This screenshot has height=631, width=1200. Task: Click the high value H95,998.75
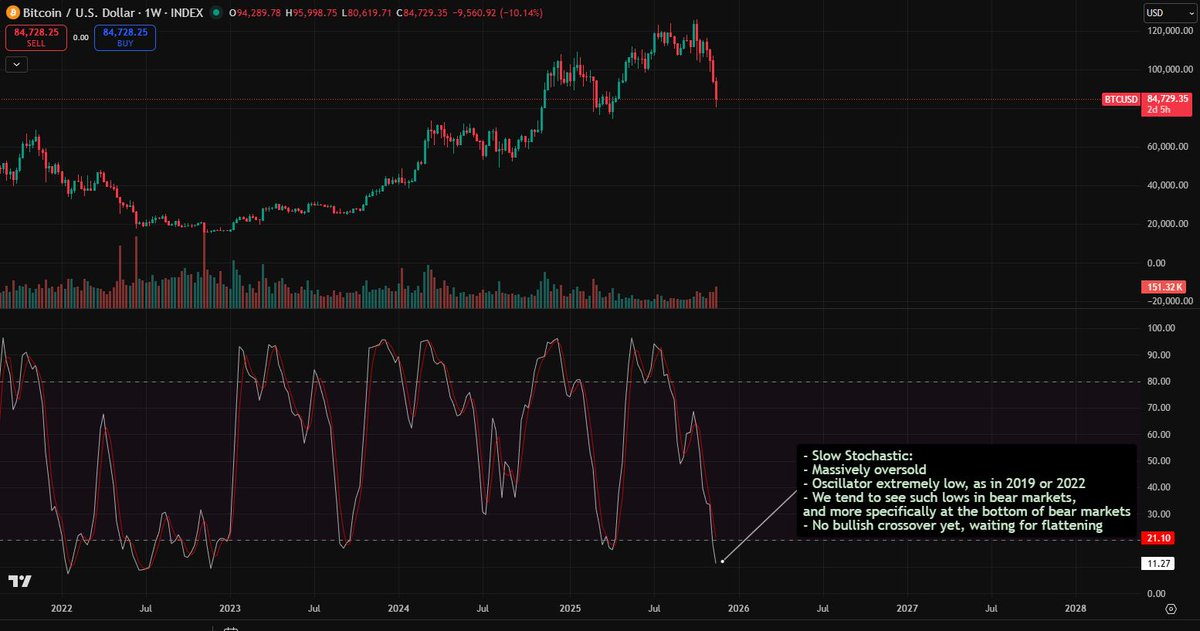click(x=313, y=12)
